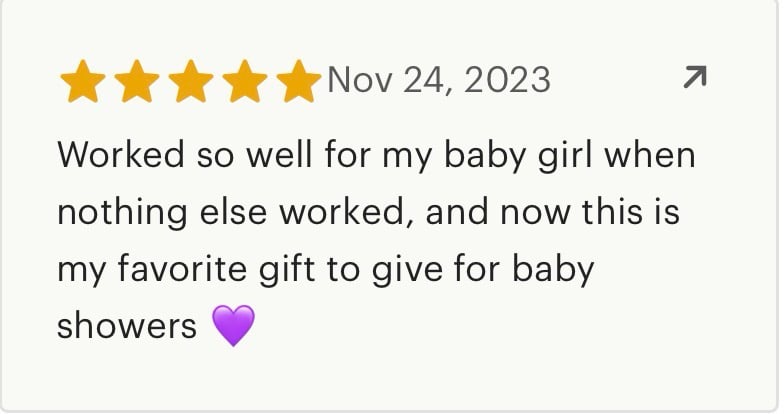Click the second gold rating star
The image size is (784, 414).
click(136, 82)
